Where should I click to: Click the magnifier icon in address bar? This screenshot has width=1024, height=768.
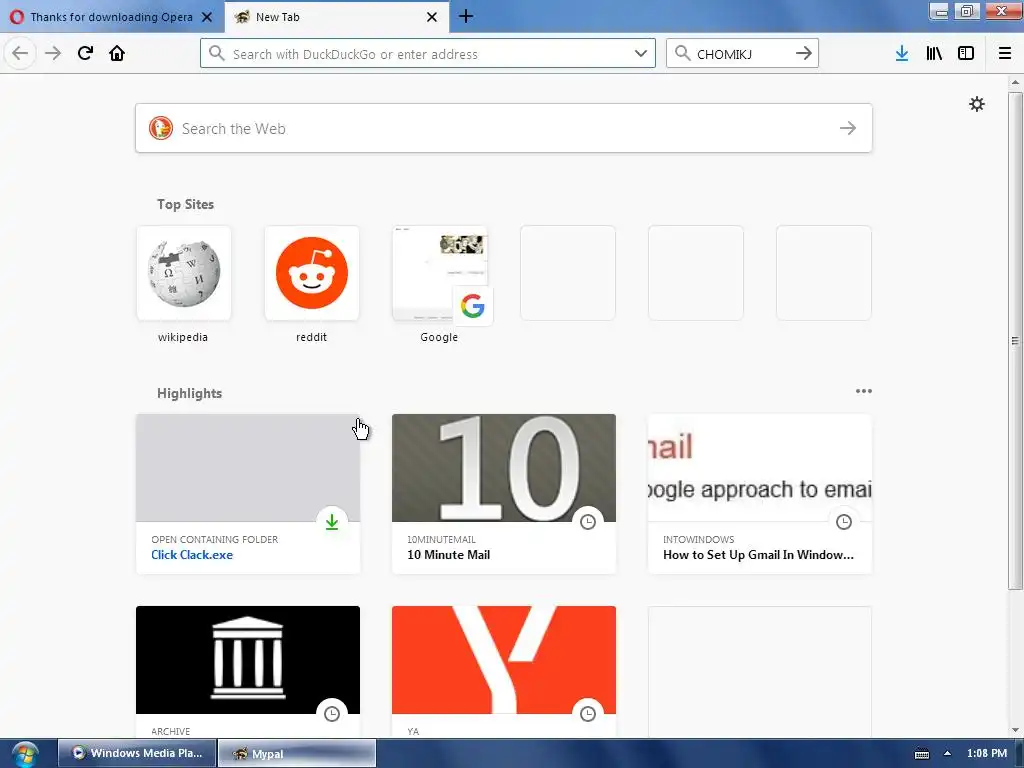(216, 53)
